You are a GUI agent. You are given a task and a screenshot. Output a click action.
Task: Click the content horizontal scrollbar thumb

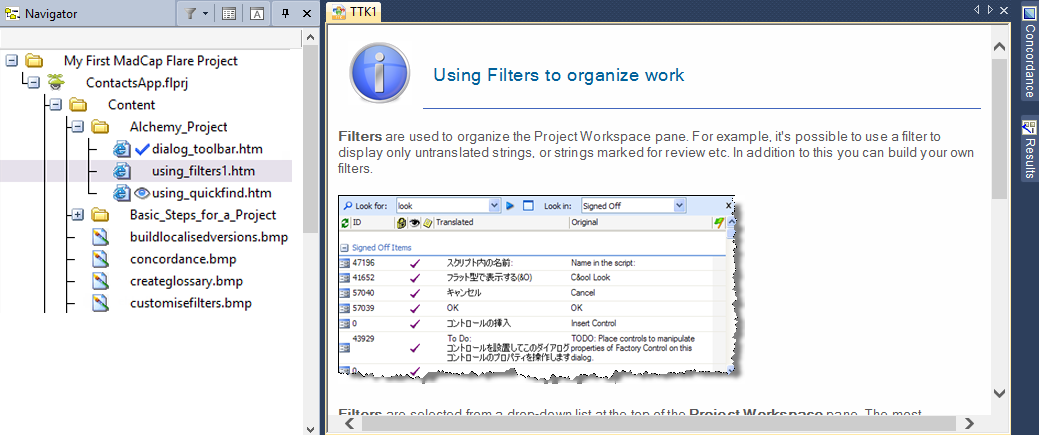tap(659, 423)
